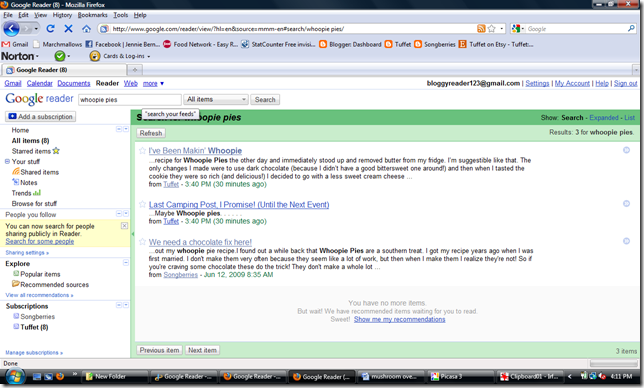Open the People you follow options menu
The image size is (644, 388).
tap(126, 214)
